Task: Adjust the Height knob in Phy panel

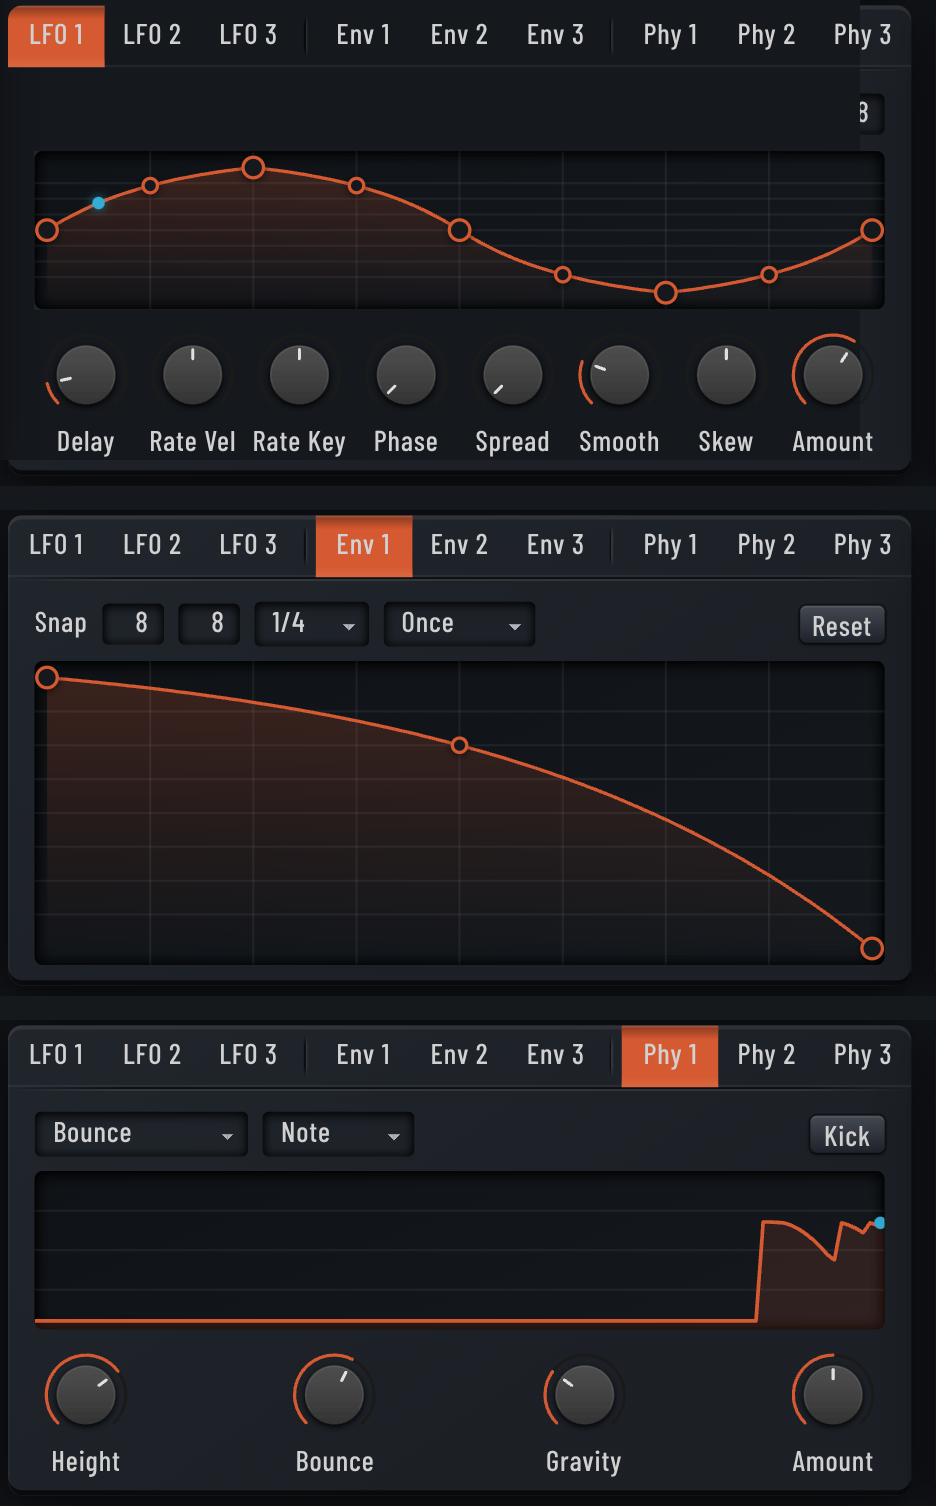Action: 86,1395
